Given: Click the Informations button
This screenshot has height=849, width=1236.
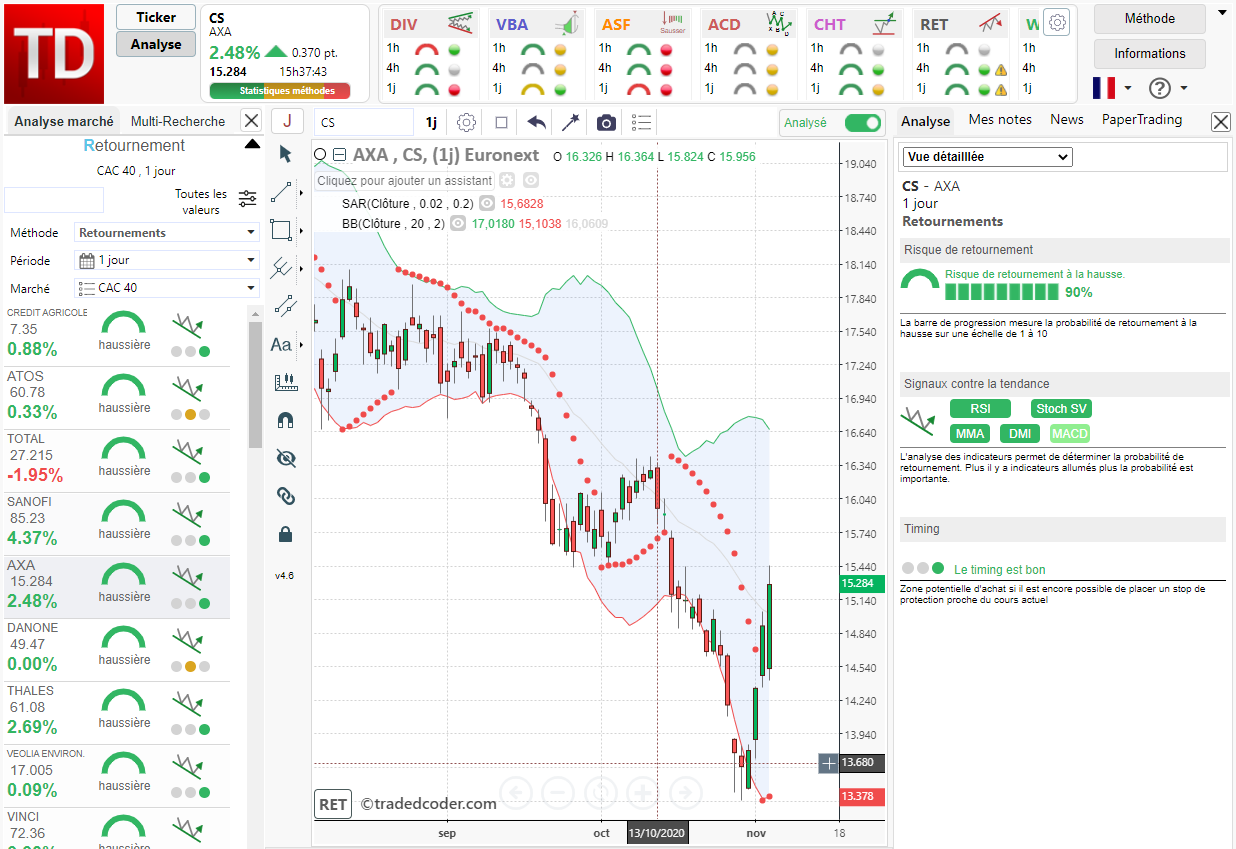Looking at the screenshot, I should [x=1150, y=53].
